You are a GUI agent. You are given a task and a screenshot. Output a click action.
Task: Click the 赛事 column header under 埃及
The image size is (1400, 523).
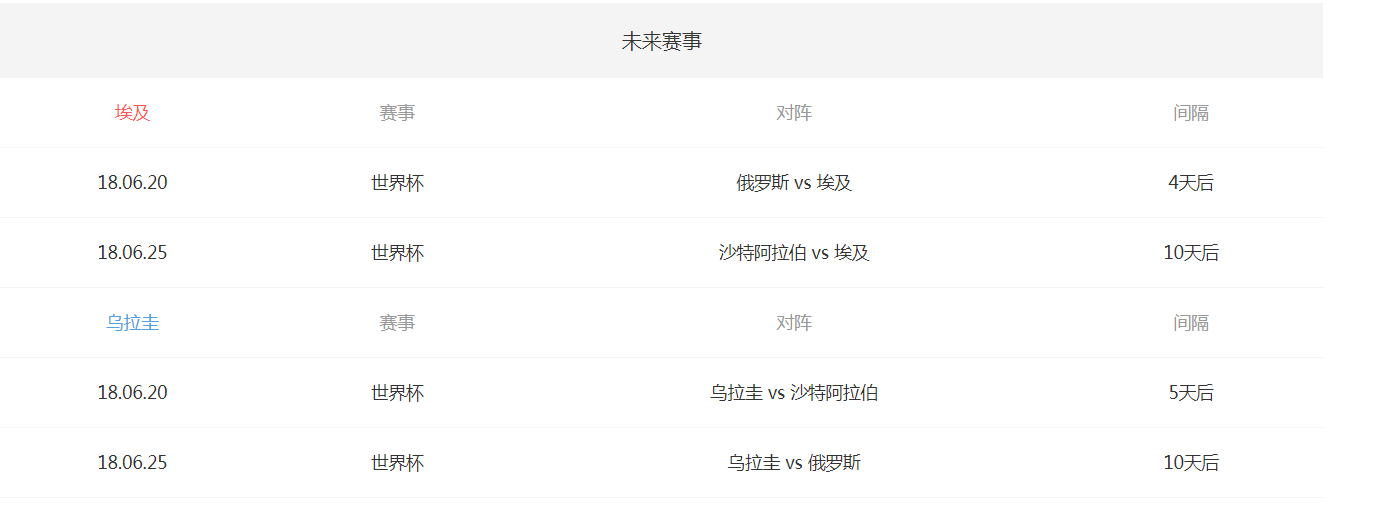pos(397,113)
